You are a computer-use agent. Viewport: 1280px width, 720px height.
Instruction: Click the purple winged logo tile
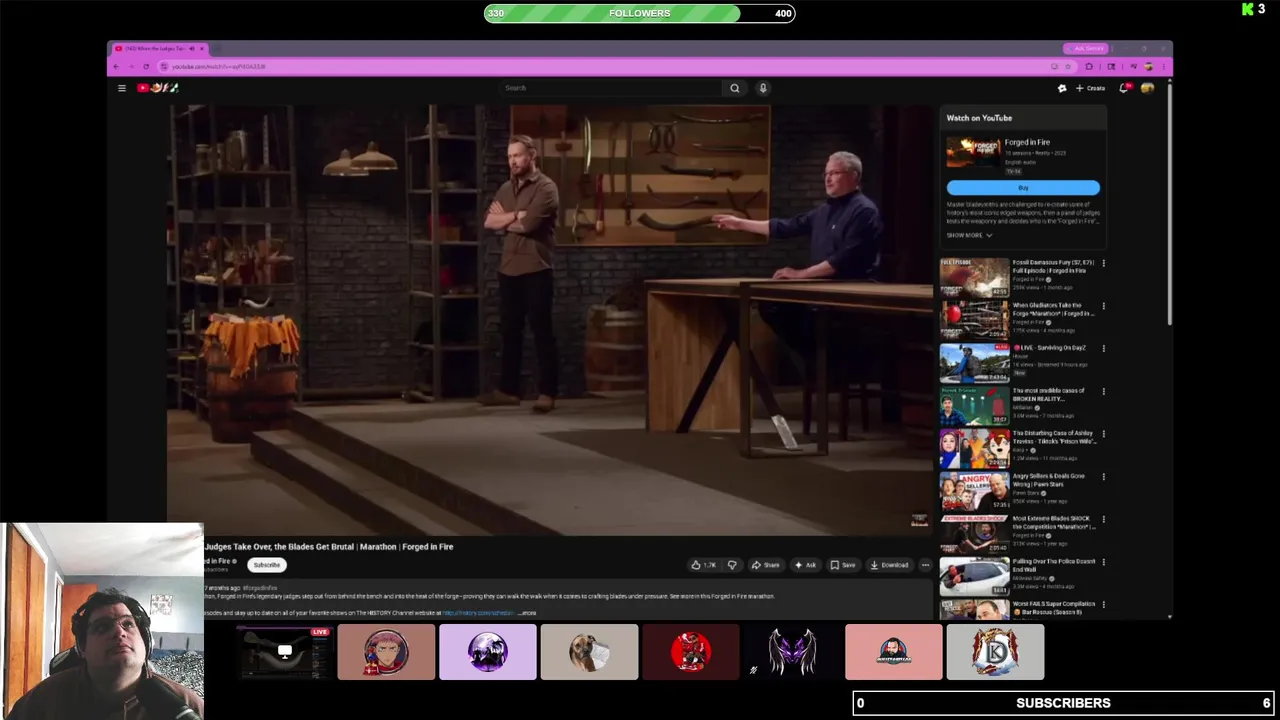pyautogui.click(x=792, y=652)
